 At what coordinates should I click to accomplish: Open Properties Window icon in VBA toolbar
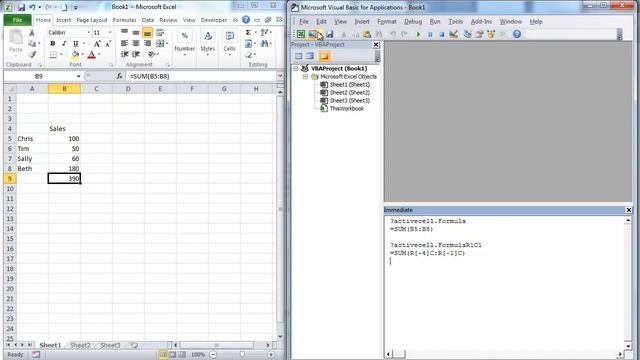click(480, 34)
